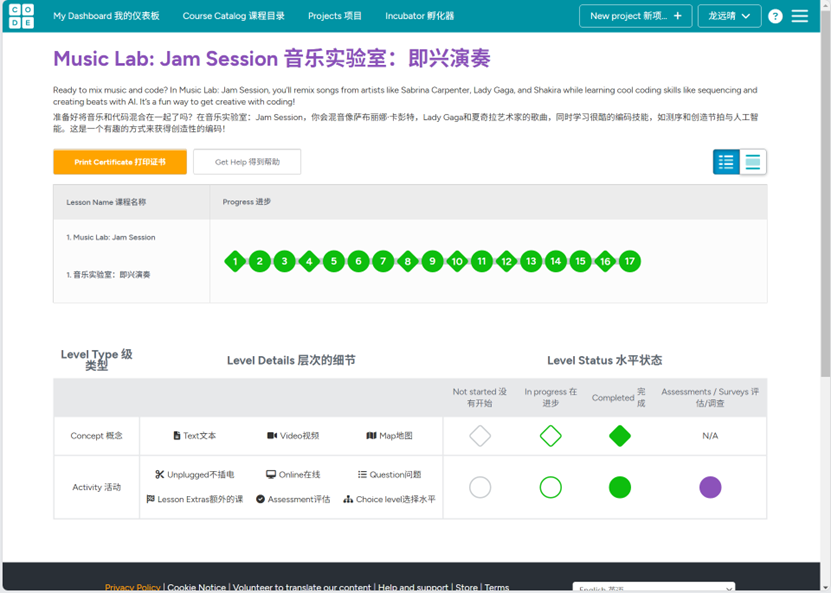The height and width of the screenshot is (593, 831).
Task: Click Print Certificate 打印证书 button
Action: tap(120, 162)
